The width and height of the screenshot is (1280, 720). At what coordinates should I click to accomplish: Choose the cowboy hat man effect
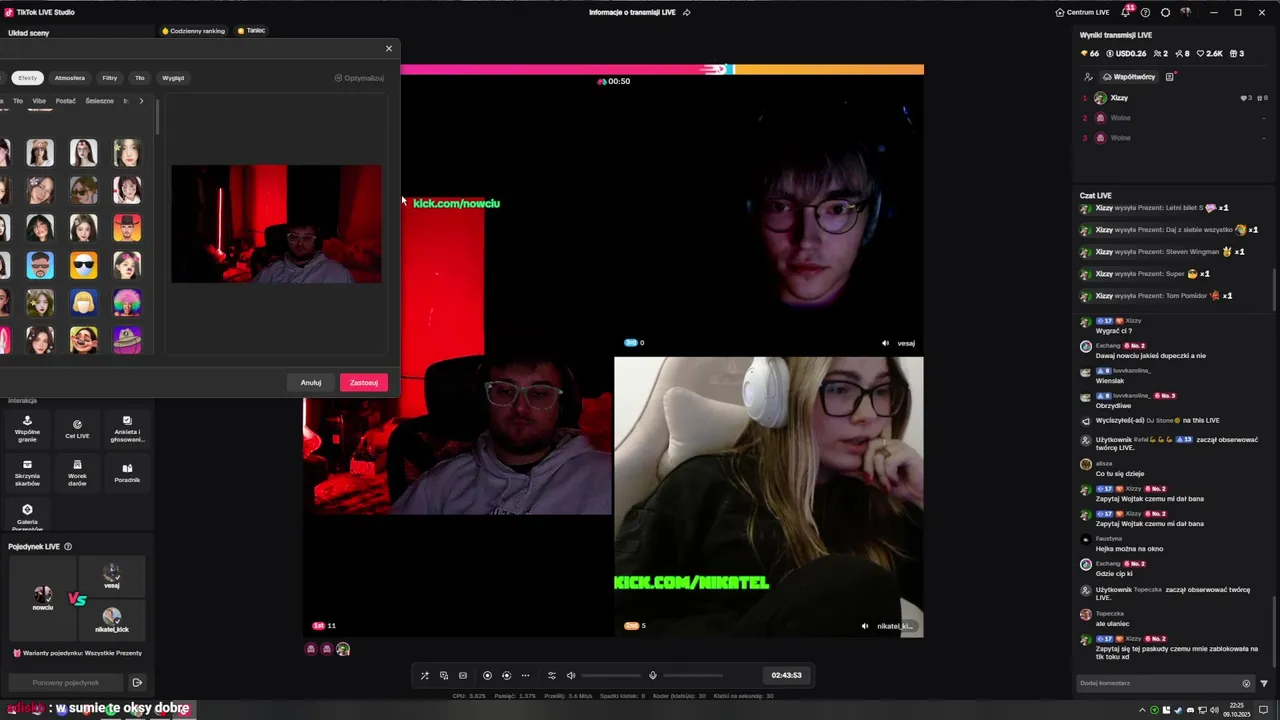pyautogui.click(x=127, y=227)
